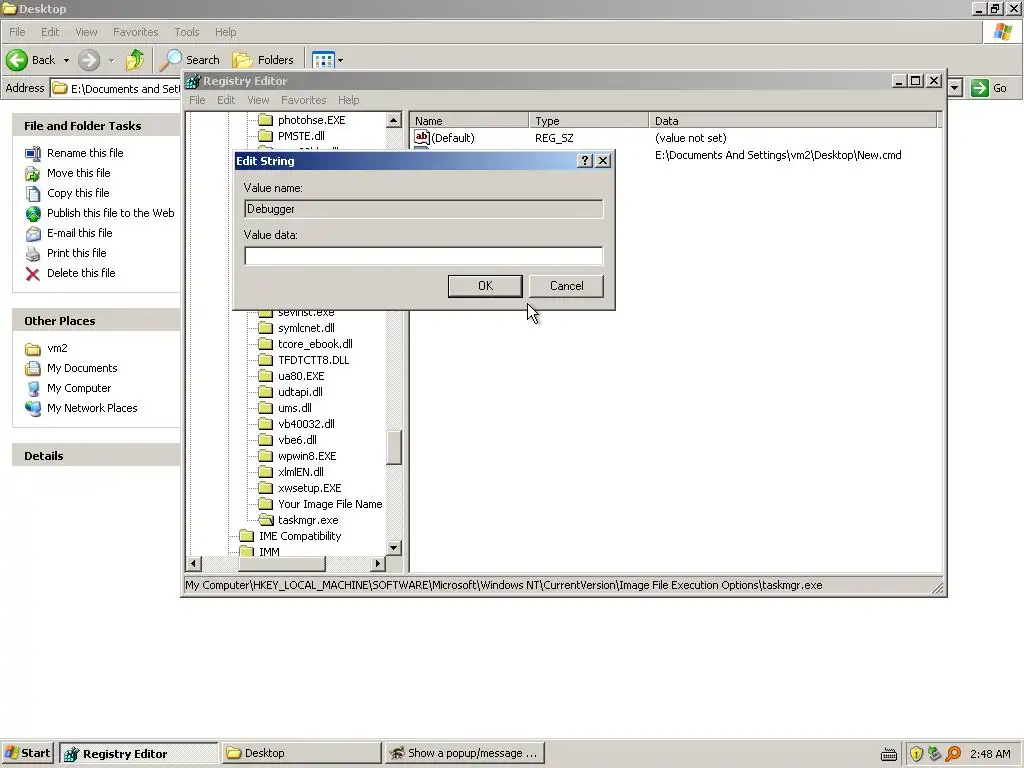
Task: Open the Address bar dropdown arrow
Action: click(x=955, y=88)
